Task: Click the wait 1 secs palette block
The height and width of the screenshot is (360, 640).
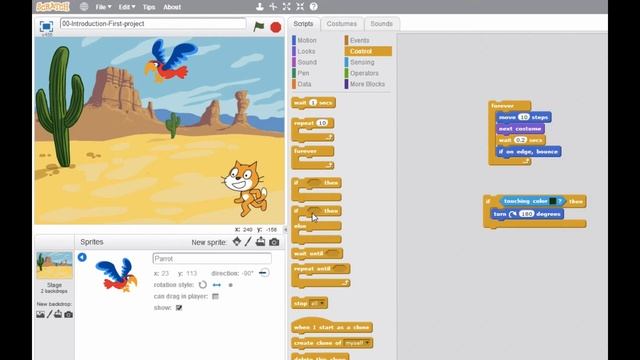Action: pyautogui.click(x=313, y=103)
